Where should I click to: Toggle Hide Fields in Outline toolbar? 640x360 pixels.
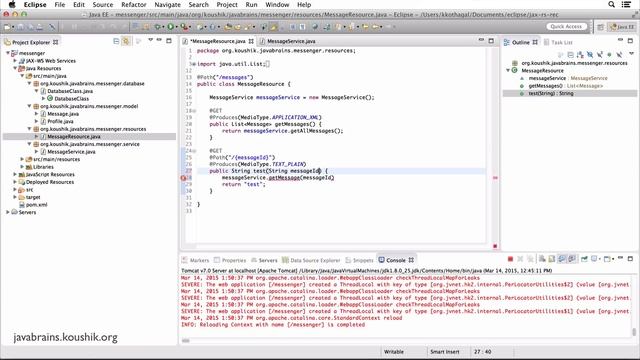click(590, 55)
